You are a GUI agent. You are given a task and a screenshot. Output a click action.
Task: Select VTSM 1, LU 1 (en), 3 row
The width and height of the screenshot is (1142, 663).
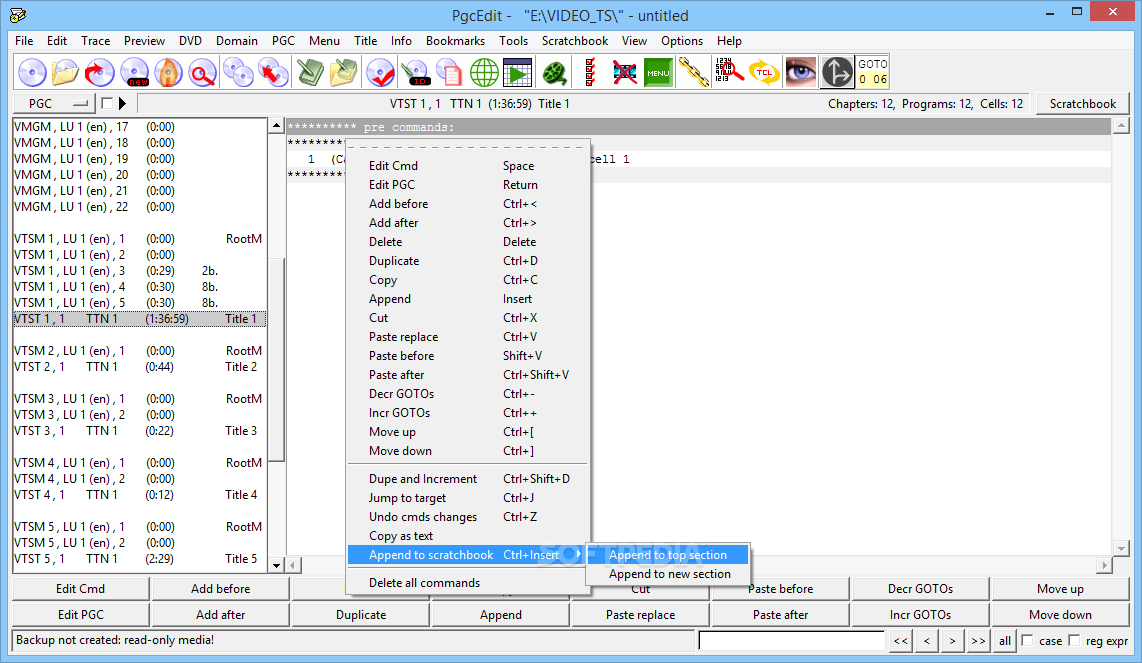(x=140, y=271)
